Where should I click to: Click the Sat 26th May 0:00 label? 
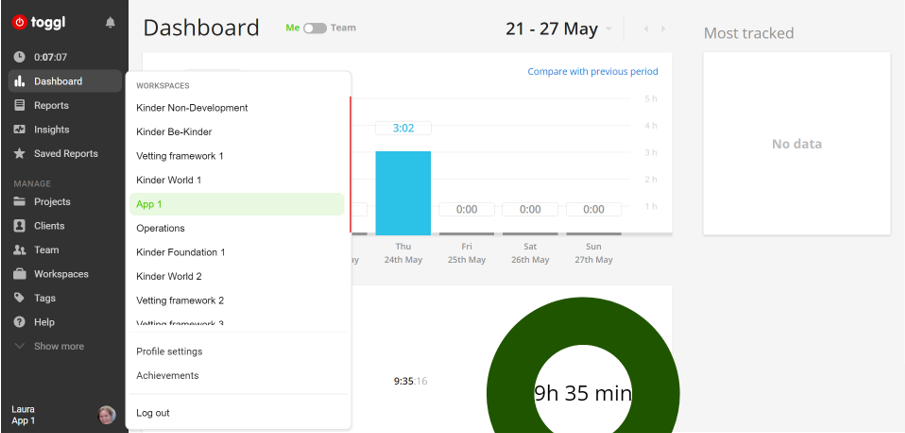(x=530, y=210)
